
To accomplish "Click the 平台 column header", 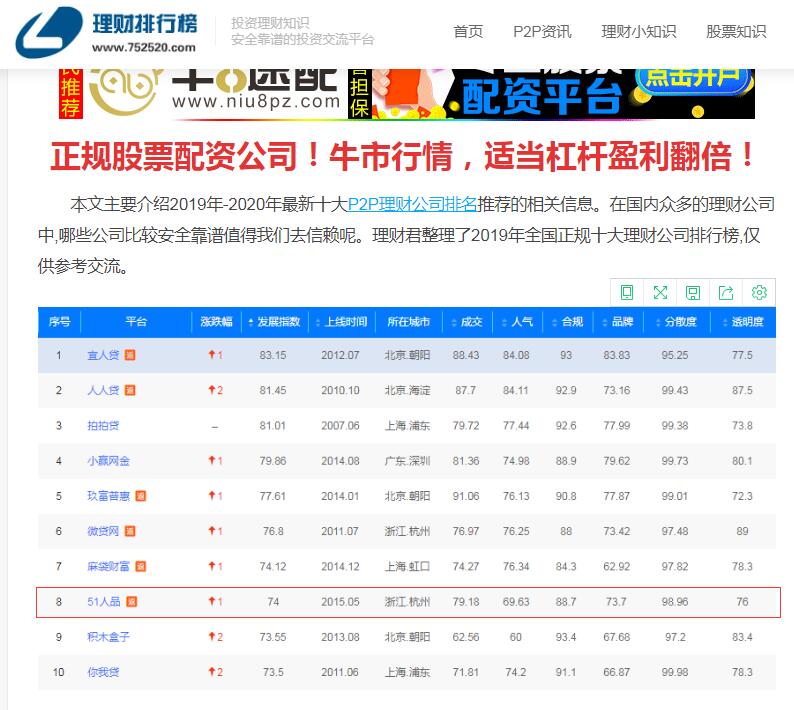I will click(x=136, y=322).
